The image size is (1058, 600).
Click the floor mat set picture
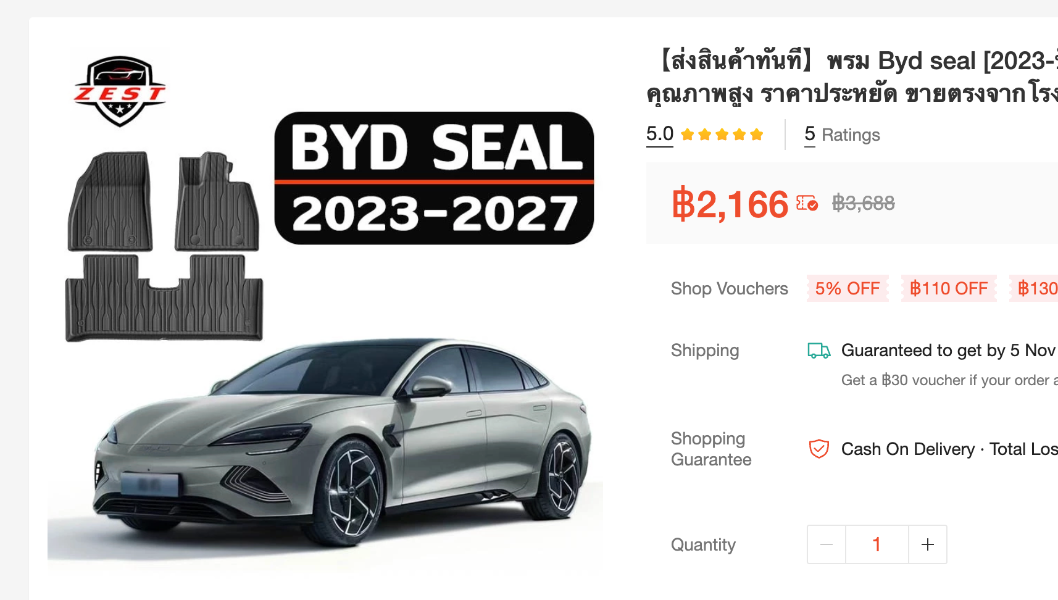(164, 246)
